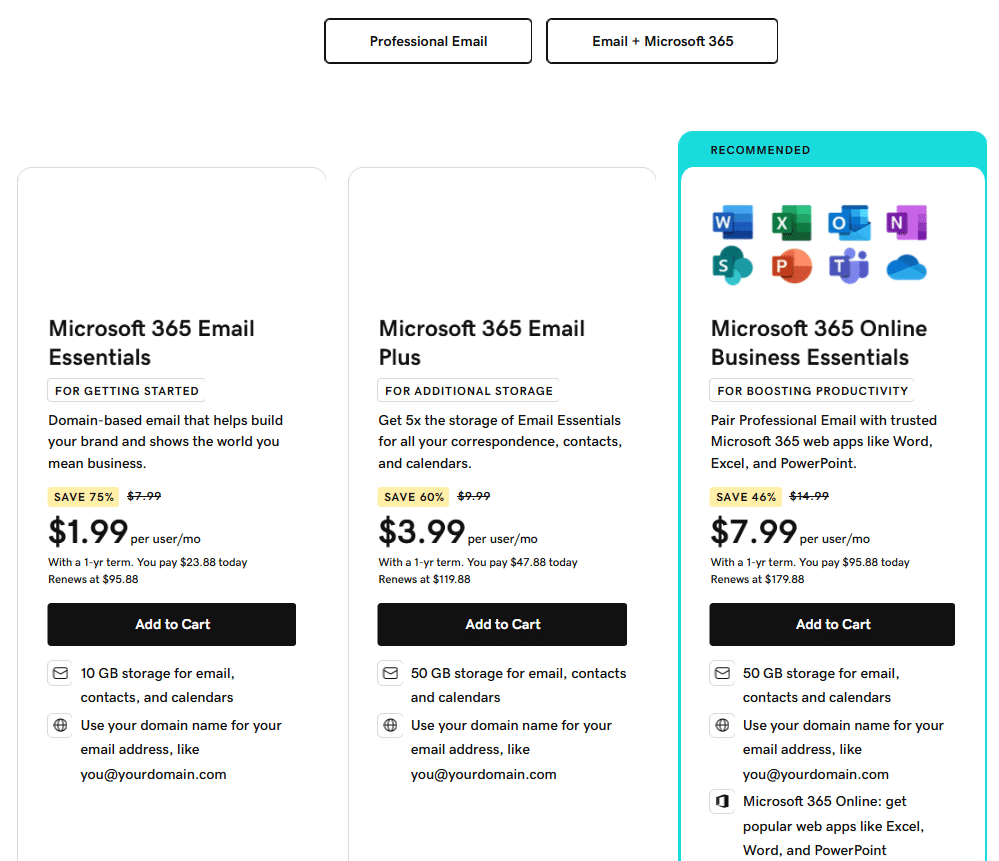Click the Microsoft OneNote app icon
This screenshot has height=861, width=999.
(x=907, y=222)
